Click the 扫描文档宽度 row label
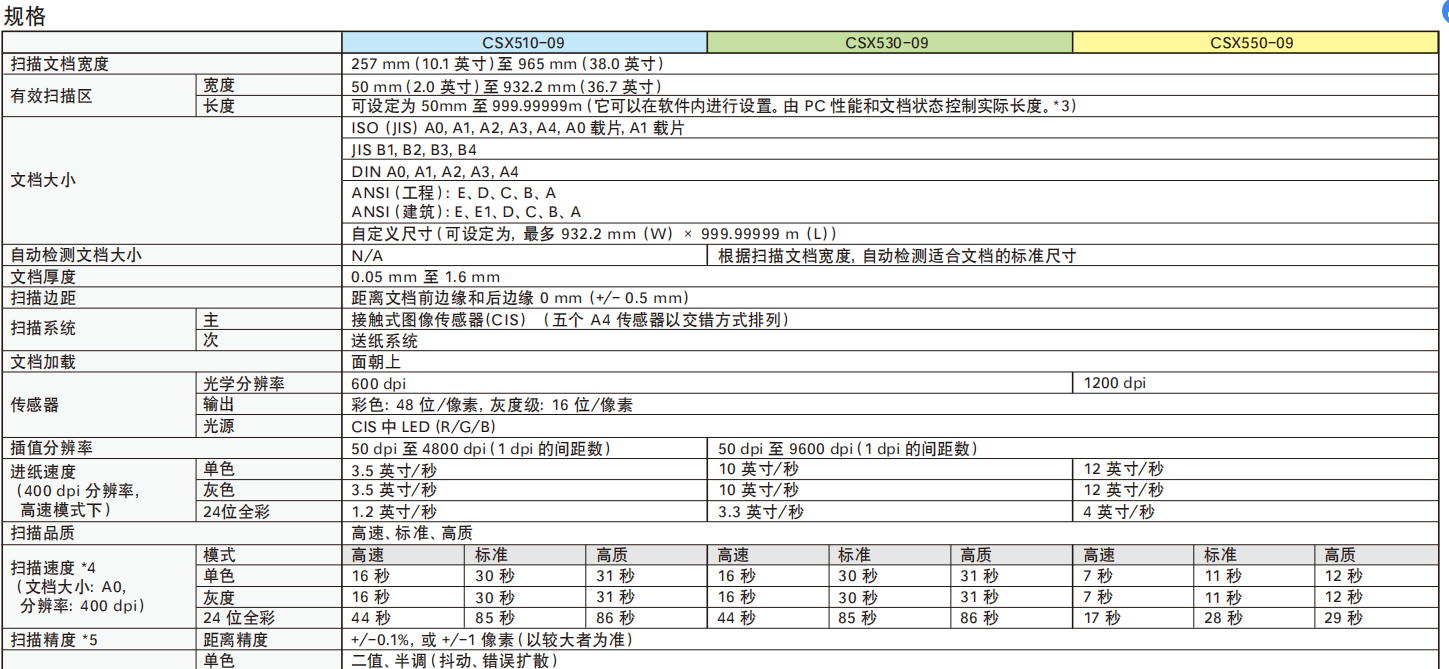Viewport: 1449px width, 669px height. [x=59, y=64]
